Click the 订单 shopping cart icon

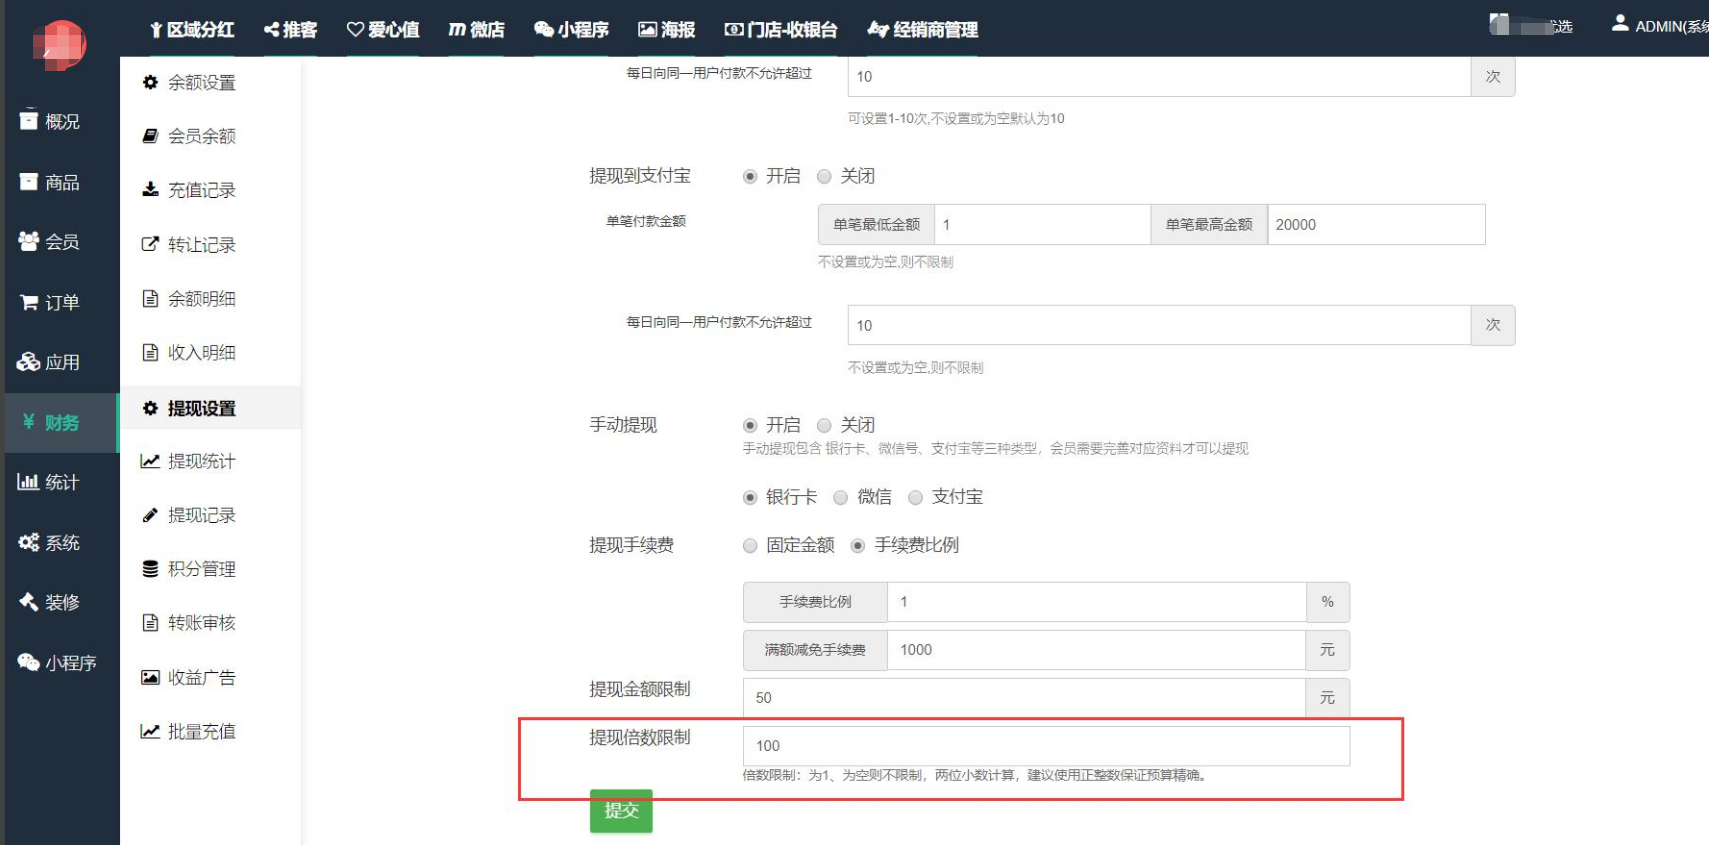click(x=29, y=302)
